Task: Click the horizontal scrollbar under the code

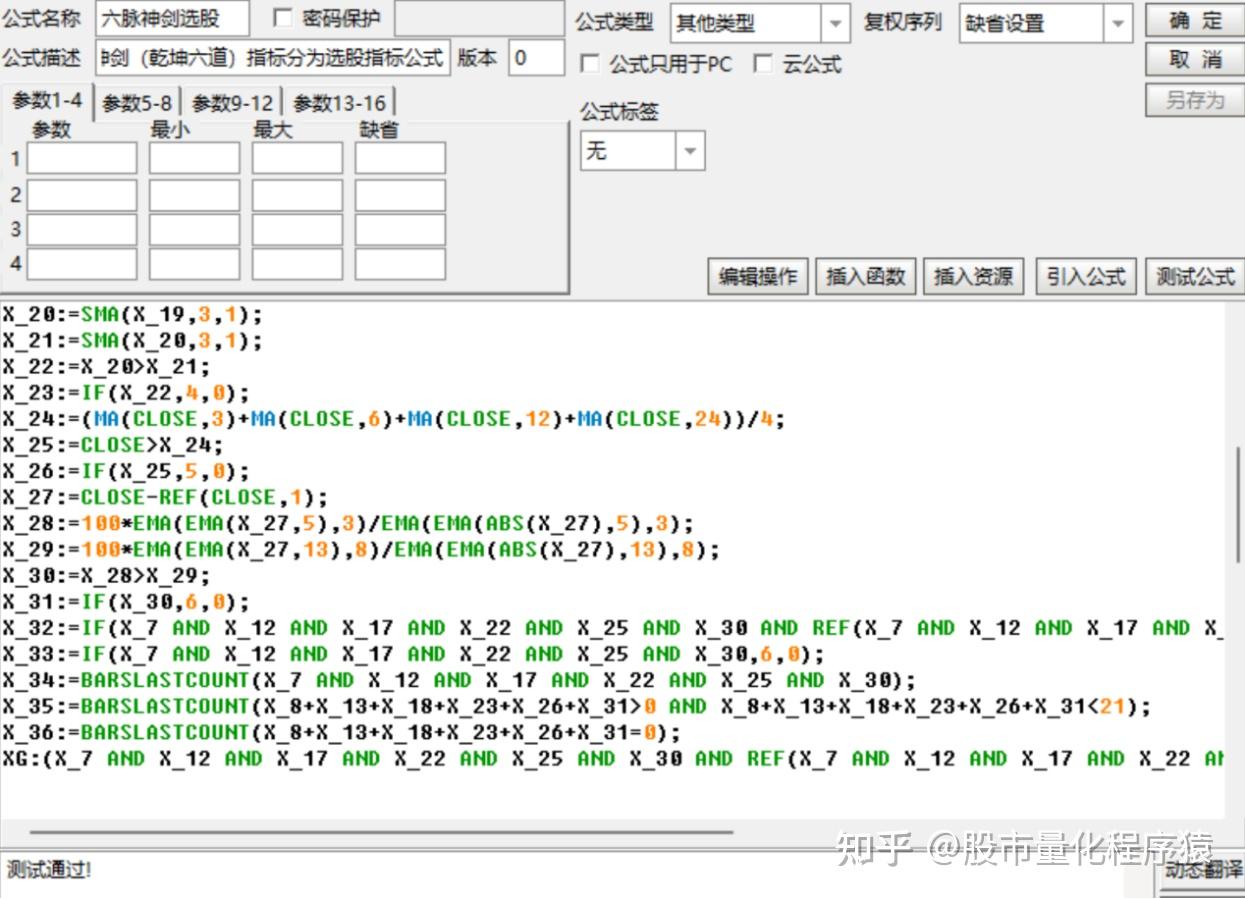Action: pyautogui.click(x=380, y=831)
